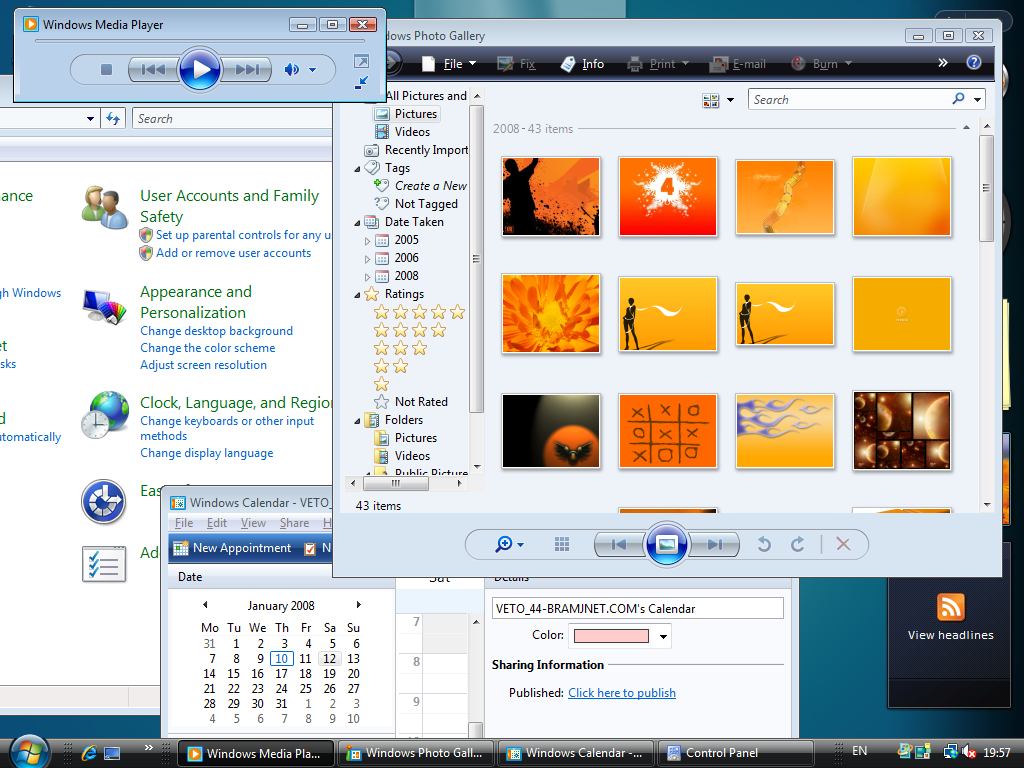1024x768 pixels.
Task: Click Play in Windows Media Player
Action: tap(200, 69)
